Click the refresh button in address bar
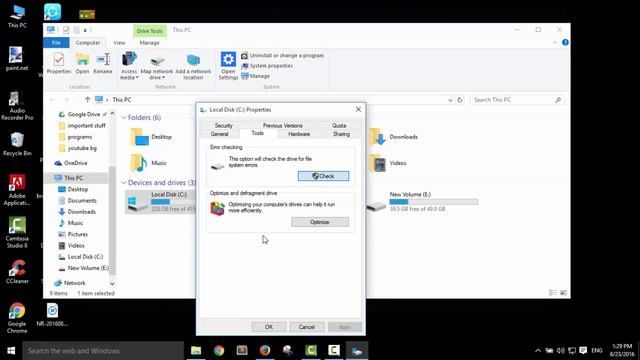Image resolution: width=640 pixels, height=360 pixels. [460, 100]
